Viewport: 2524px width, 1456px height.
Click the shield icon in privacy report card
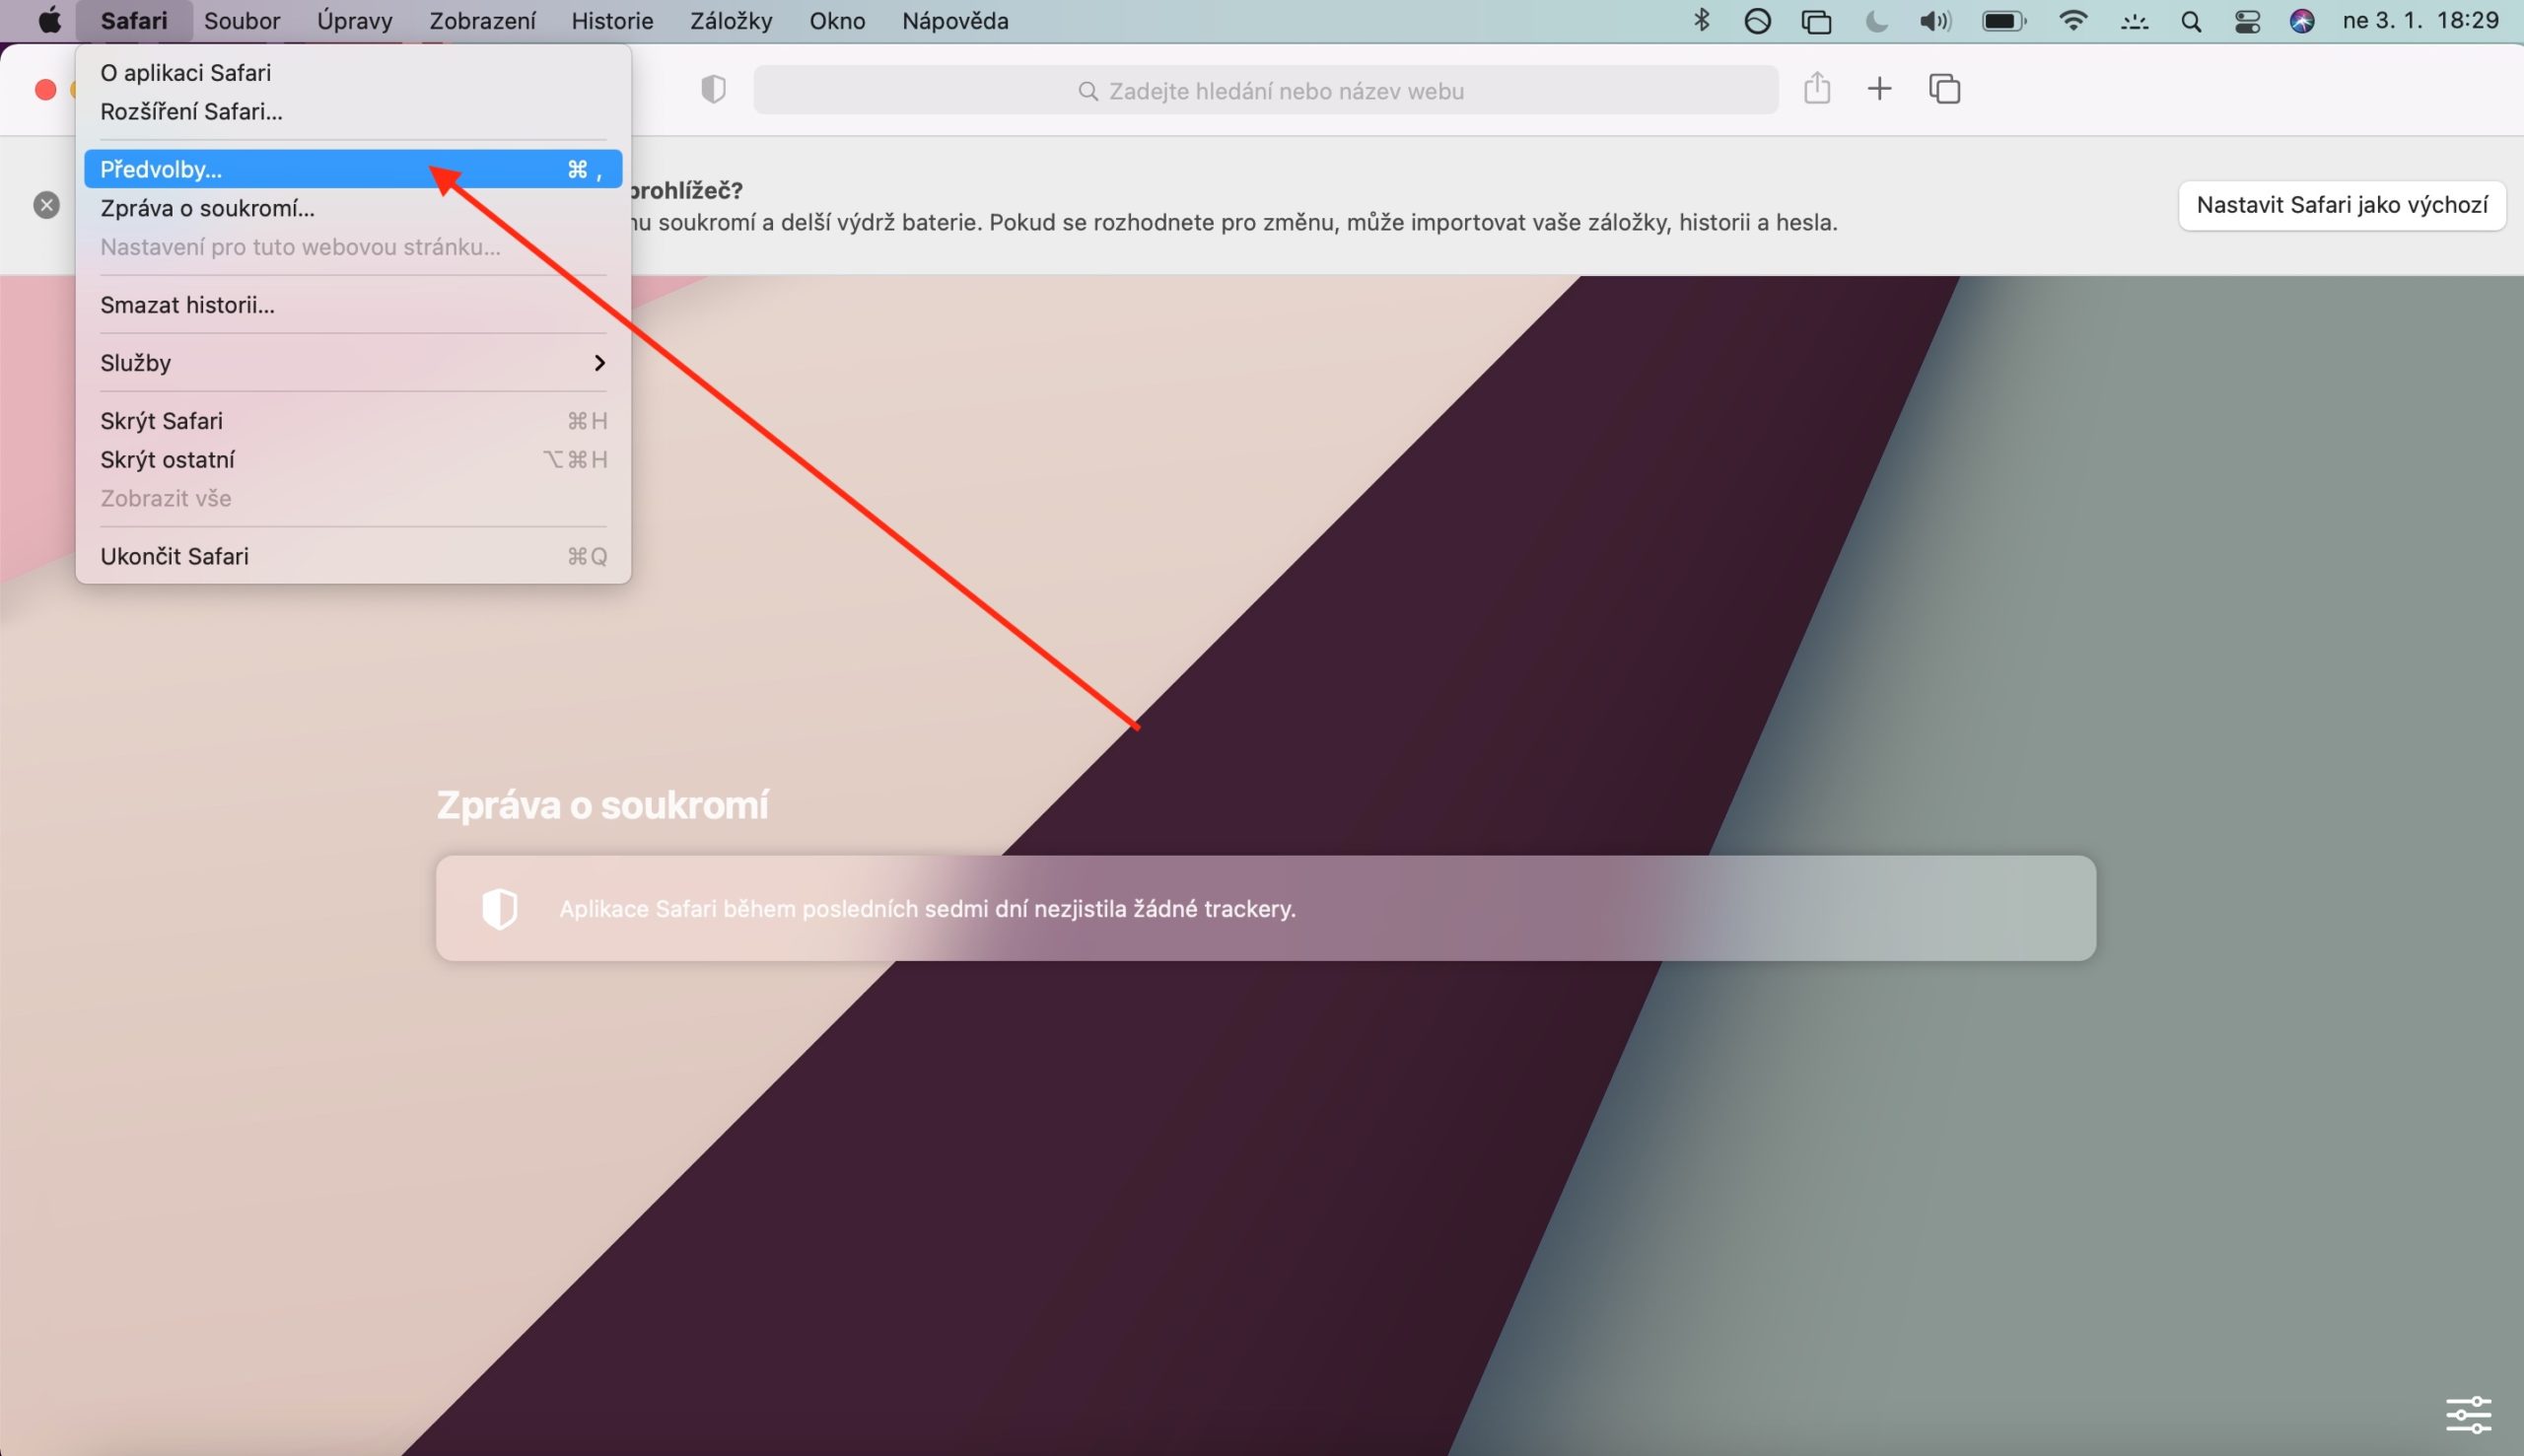coord(499,909)
